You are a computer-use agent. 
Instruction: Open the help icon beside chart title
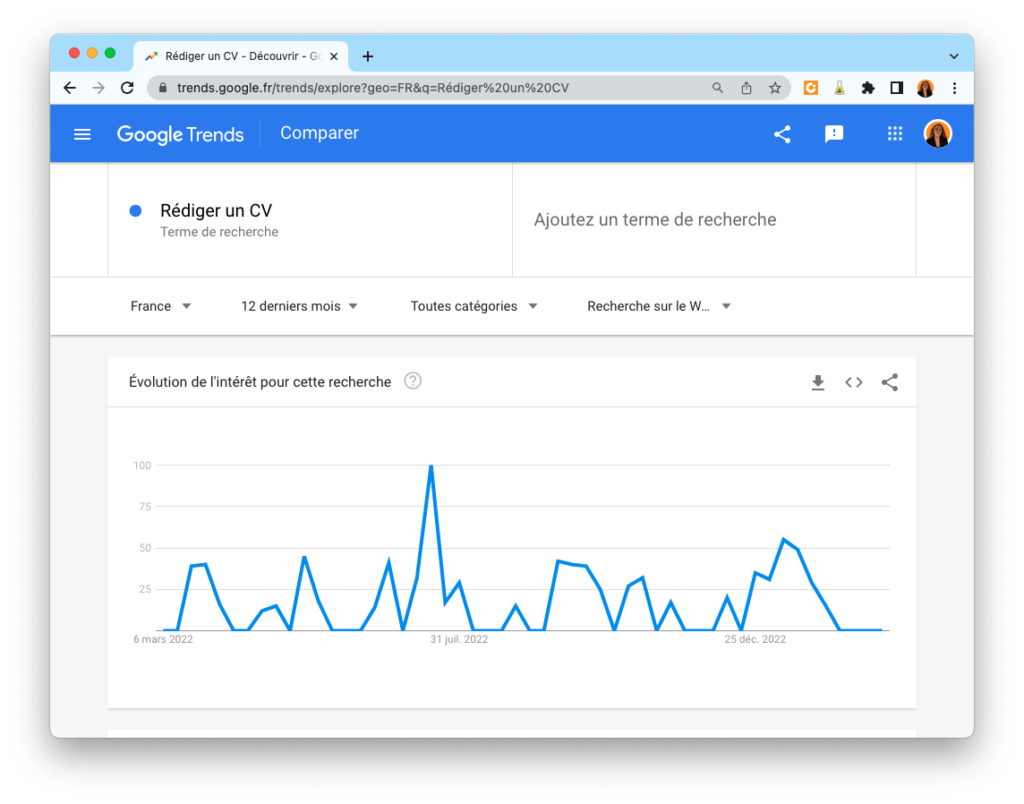click(413, 381)
